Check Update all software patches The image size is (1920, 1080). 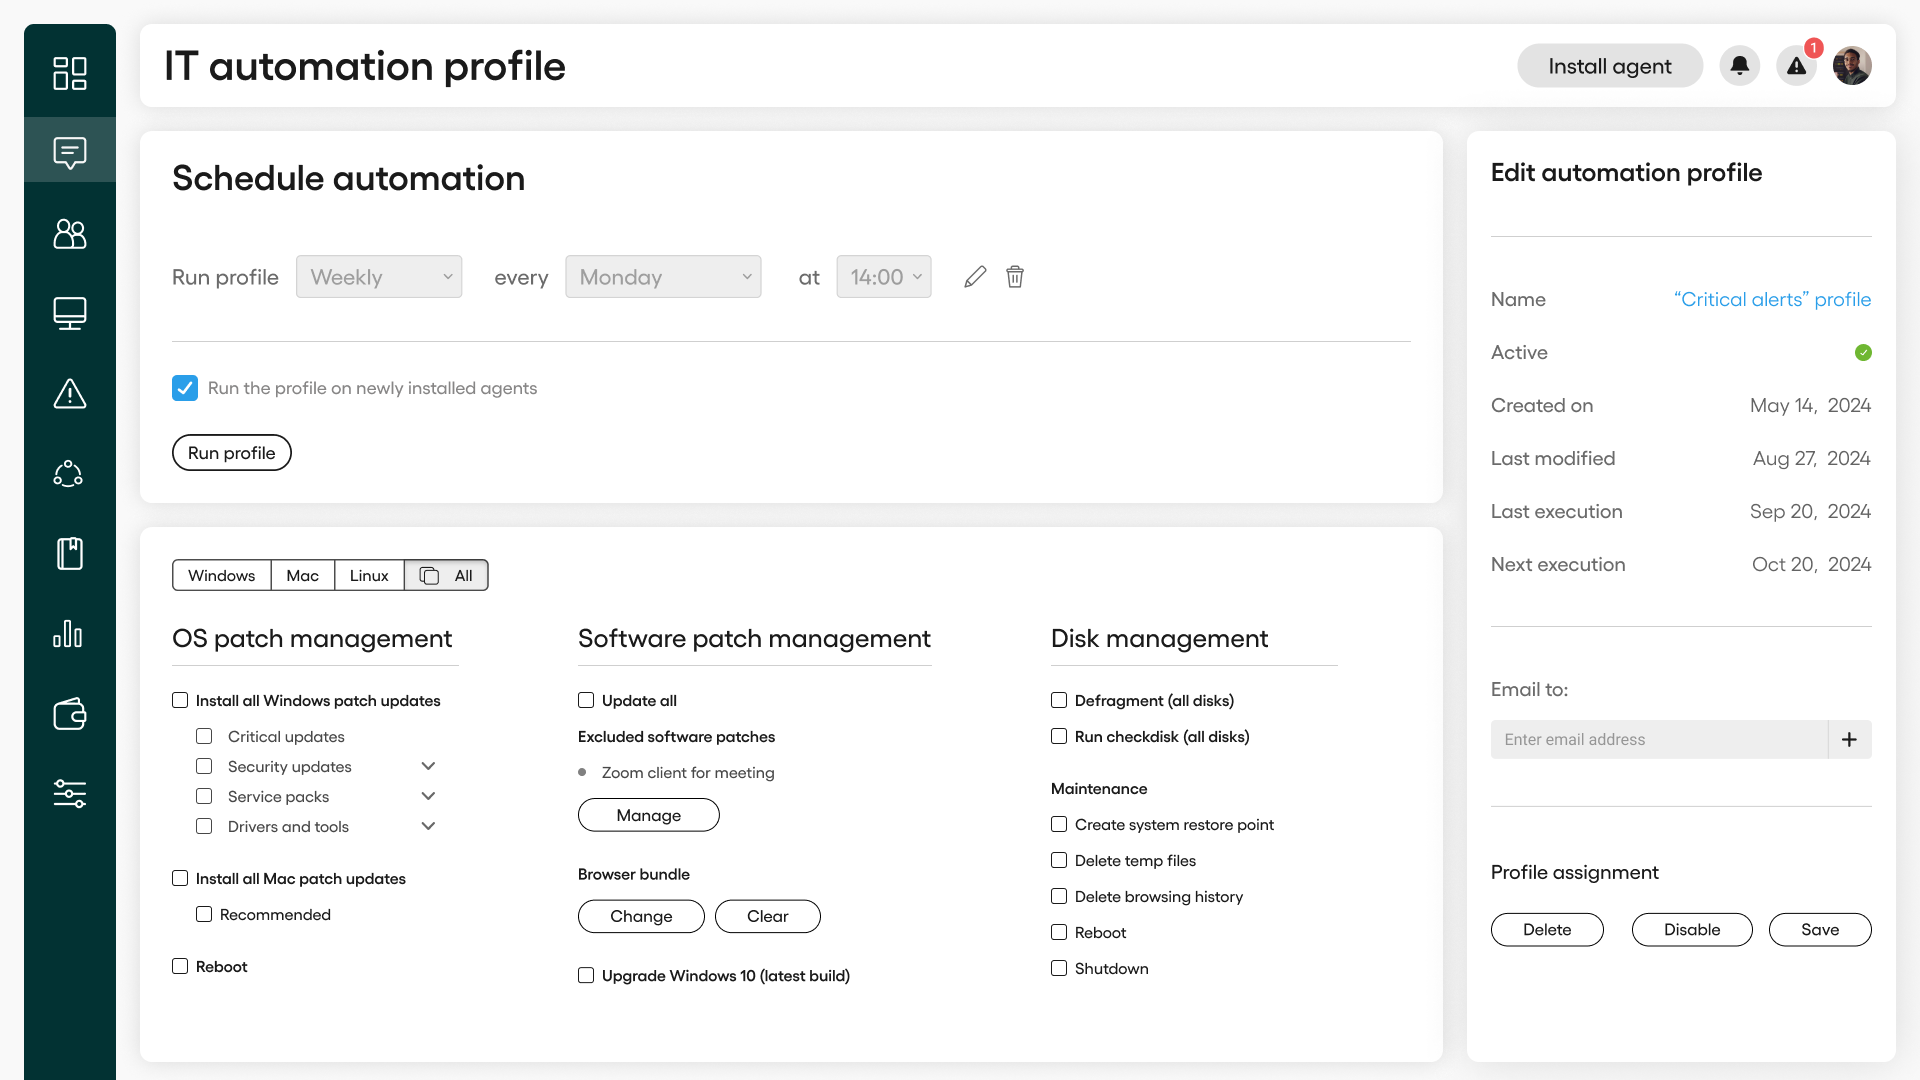586,701
